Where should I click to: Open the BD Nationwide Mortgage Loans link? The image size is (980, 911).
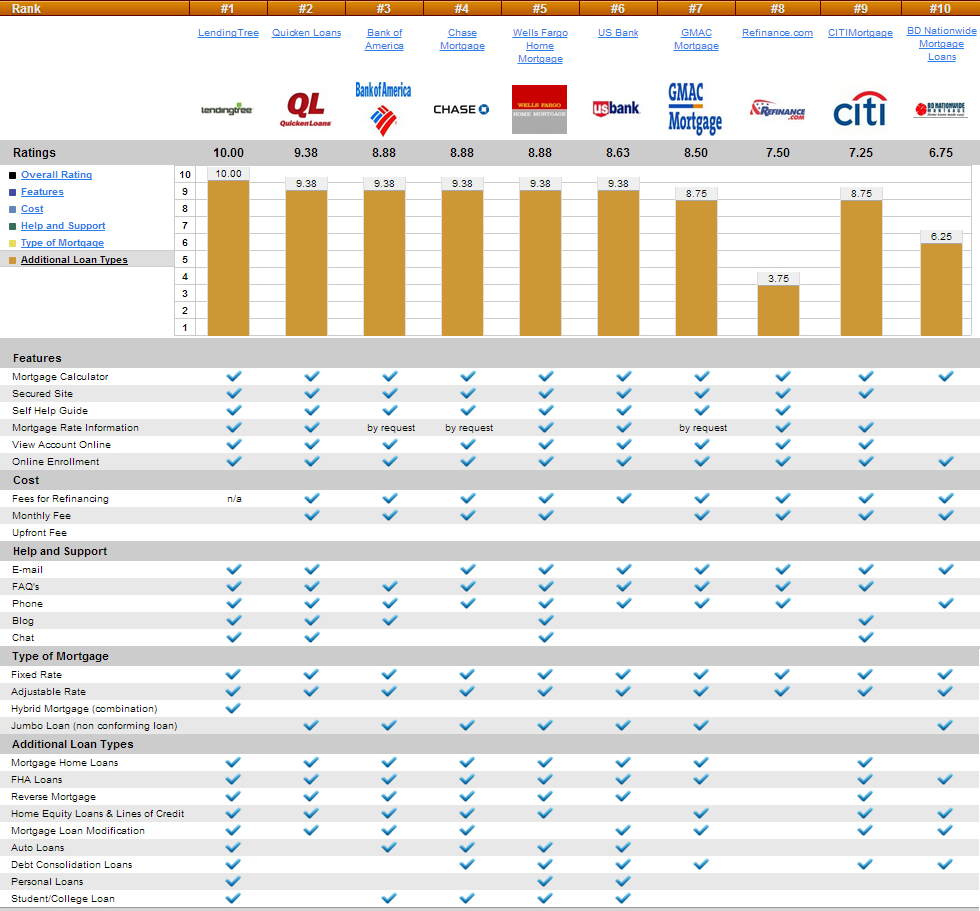[941, 44]
